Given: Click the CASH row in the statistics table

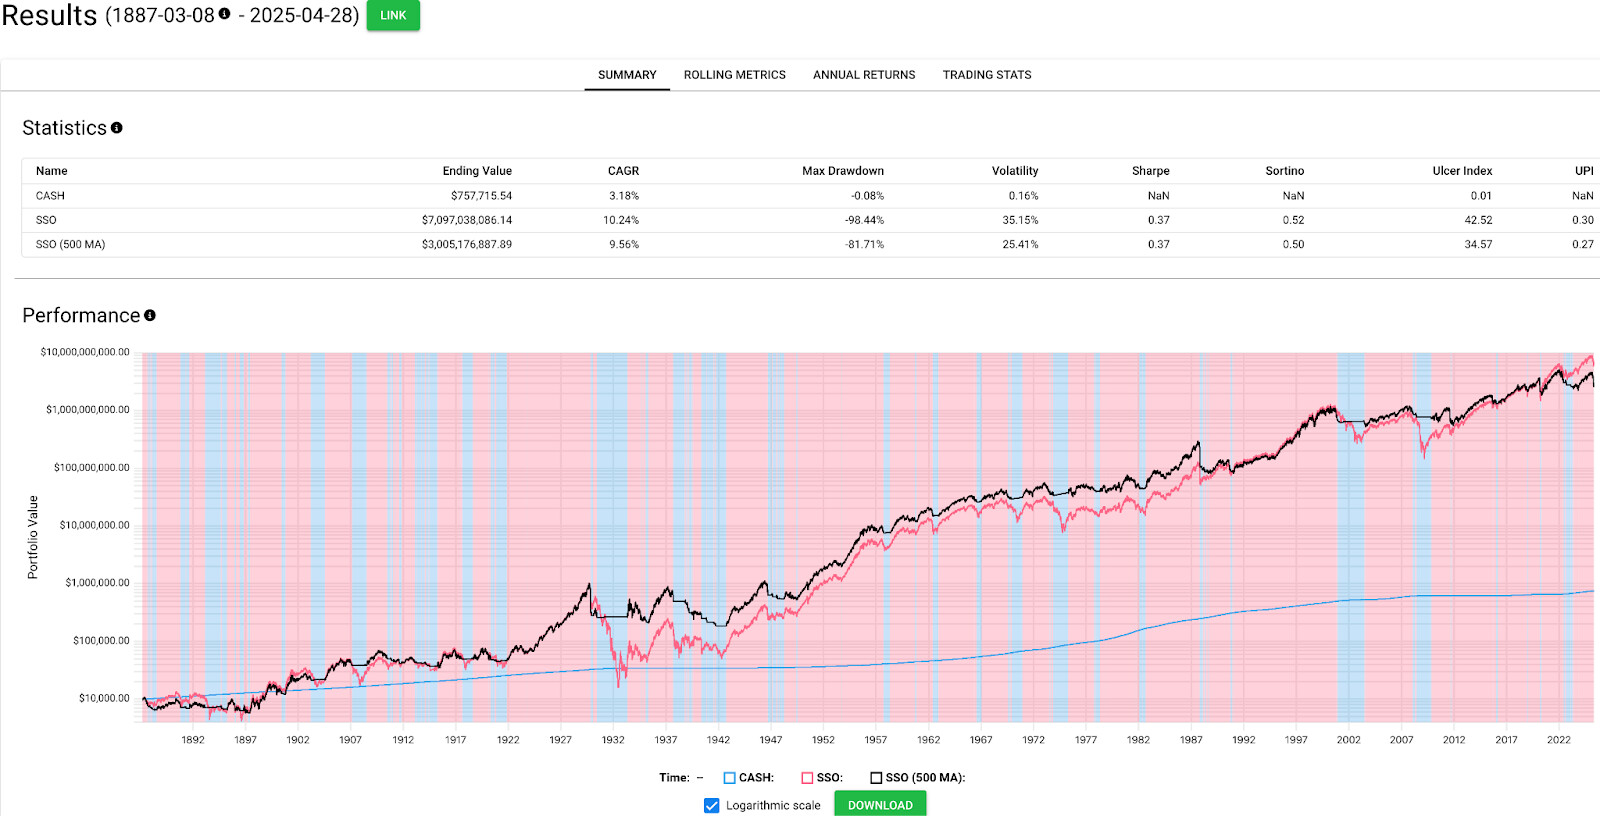Looking at the screenshot, I should (x=50, y=196).
